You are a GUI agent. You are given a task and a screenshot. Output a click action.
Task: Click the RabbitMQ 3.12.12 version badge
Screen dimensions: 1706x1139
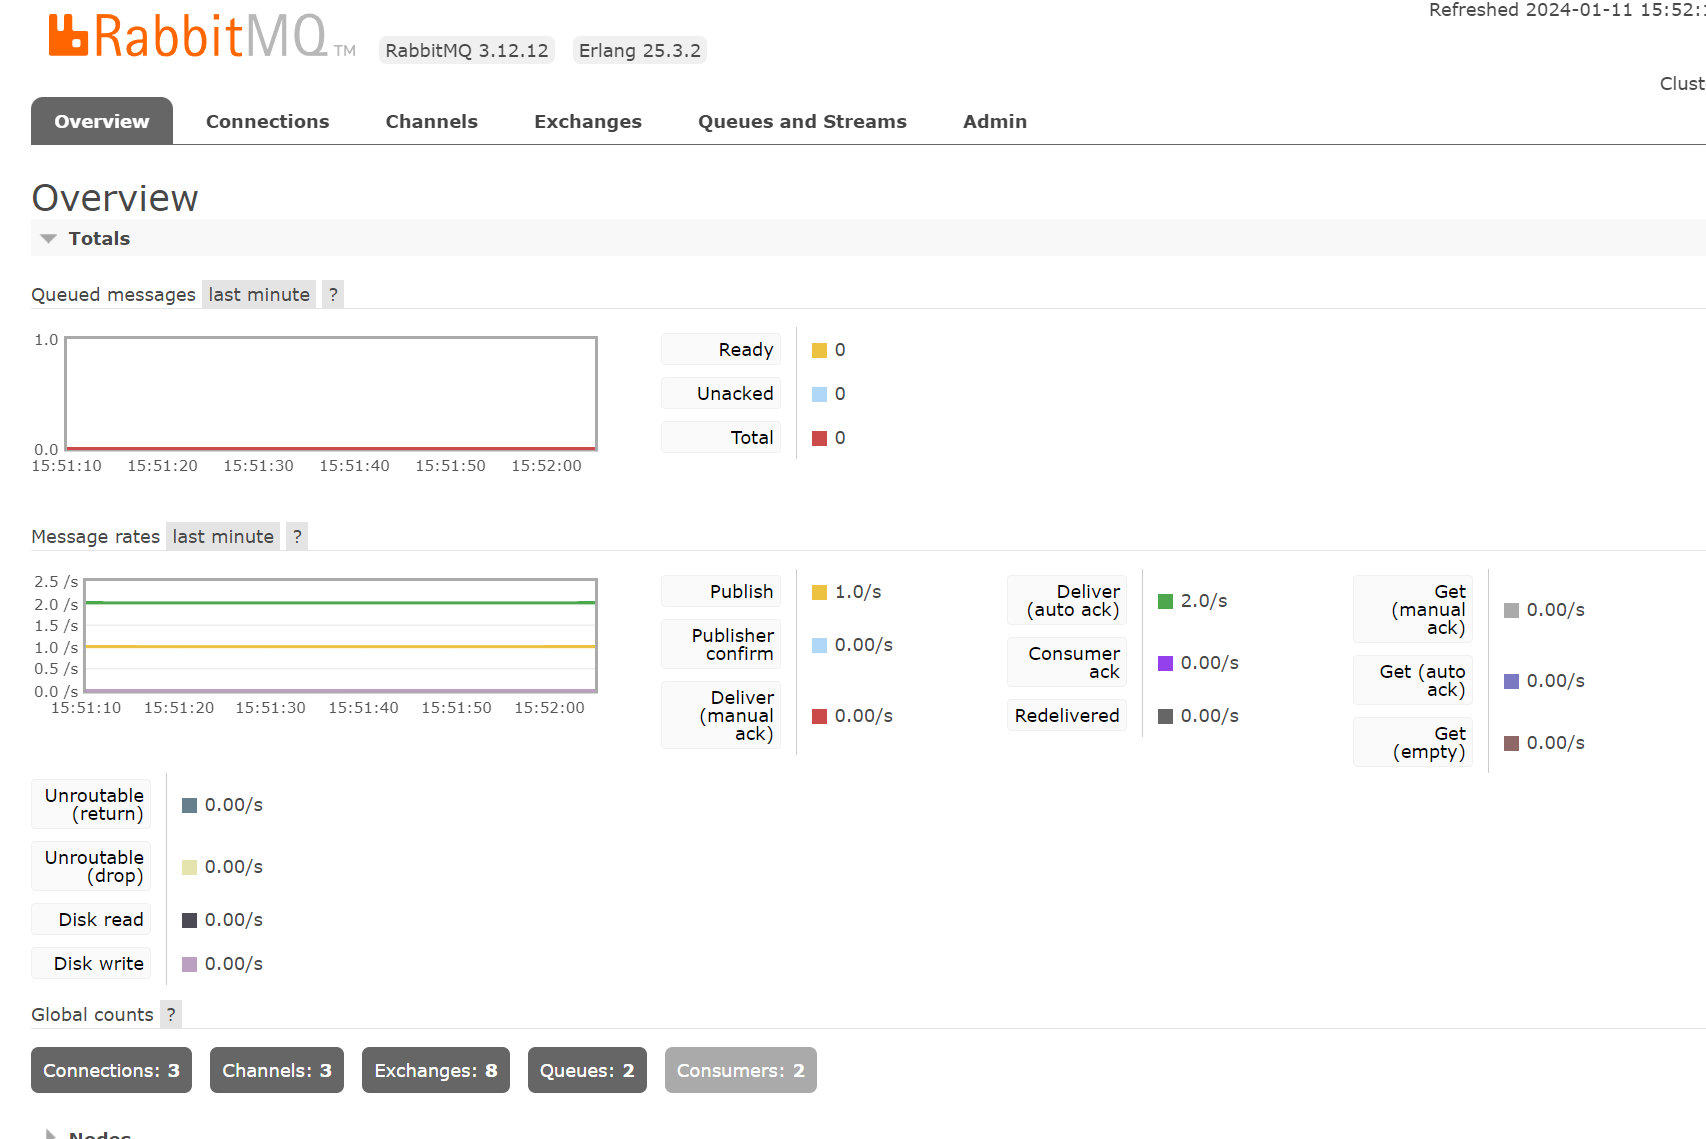coord(467,50)
